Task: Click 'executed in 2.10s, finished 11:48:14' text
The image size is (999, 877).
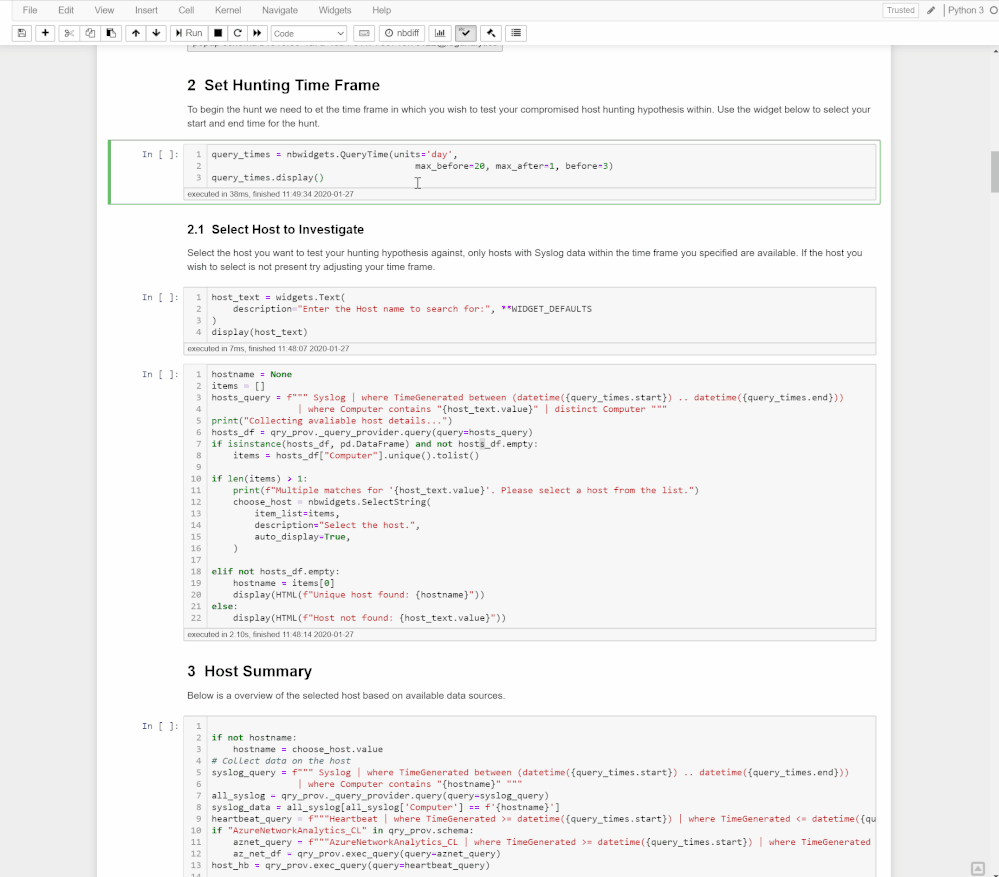Action: click(270, 635)
